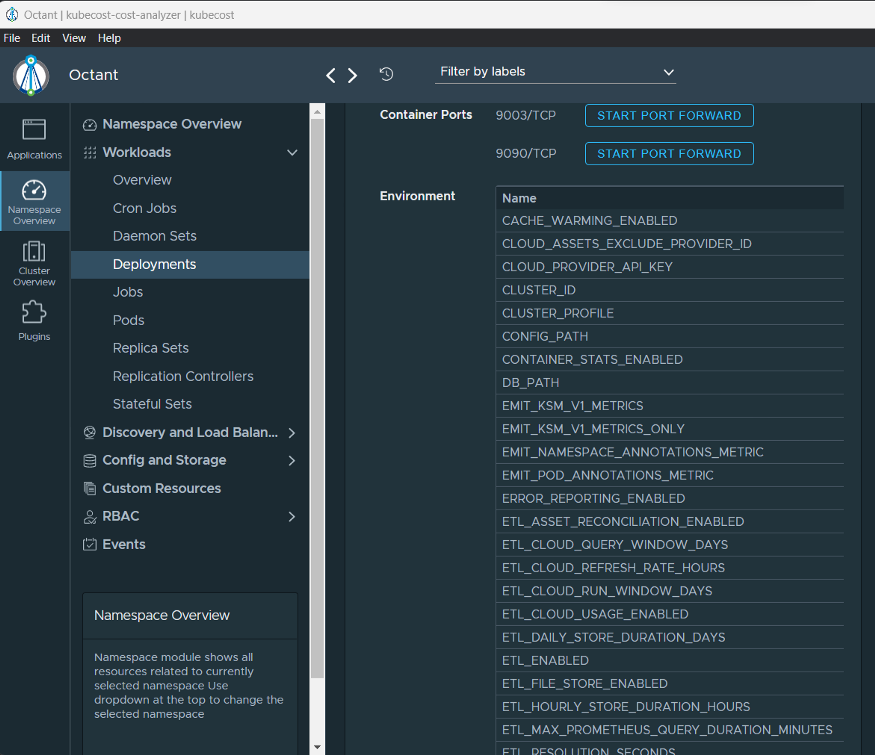This screenshot has width=875, height=755.
Task: Open the Plugins puzzle icon
Action: (34, 320)
